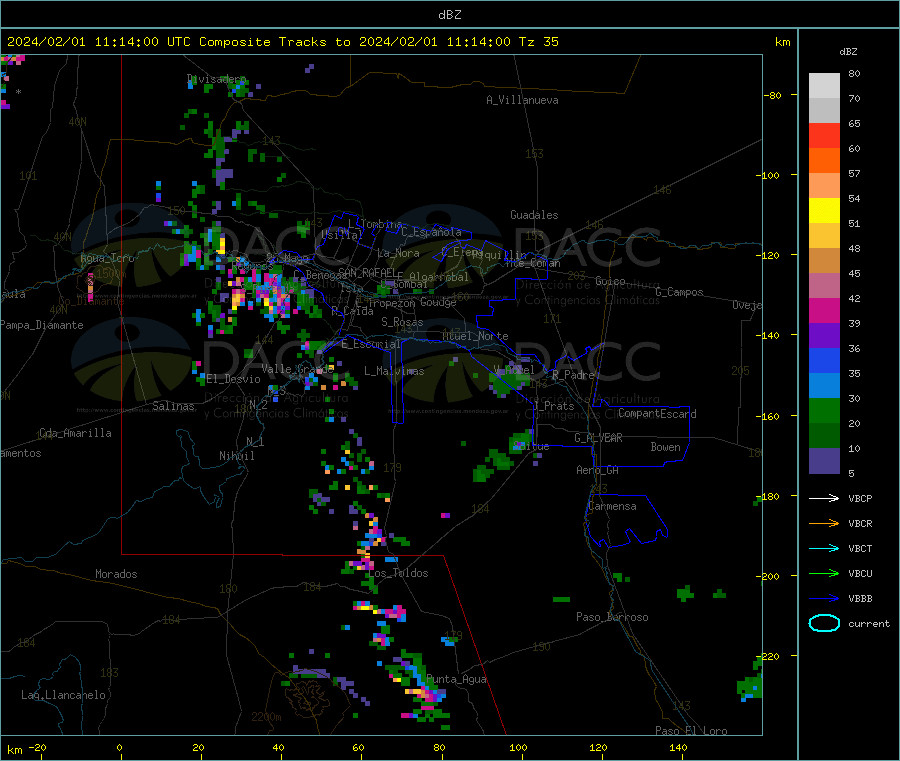Click the cyan 'current' ellipse legend icon
Viewport: 900px width, 761px height.
(x=824, y=623)
